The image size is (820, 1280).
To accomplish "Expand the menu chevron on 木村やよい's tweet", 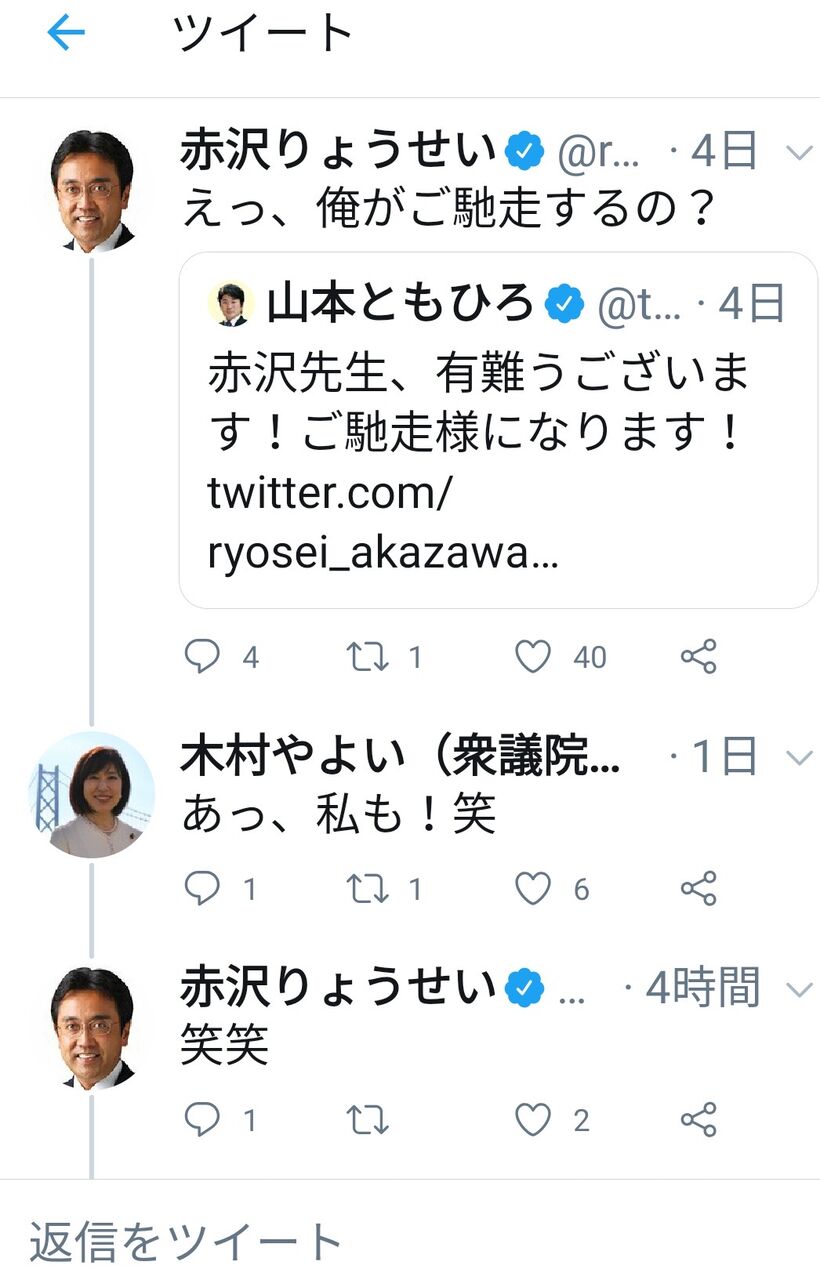I will pos(799,759).
